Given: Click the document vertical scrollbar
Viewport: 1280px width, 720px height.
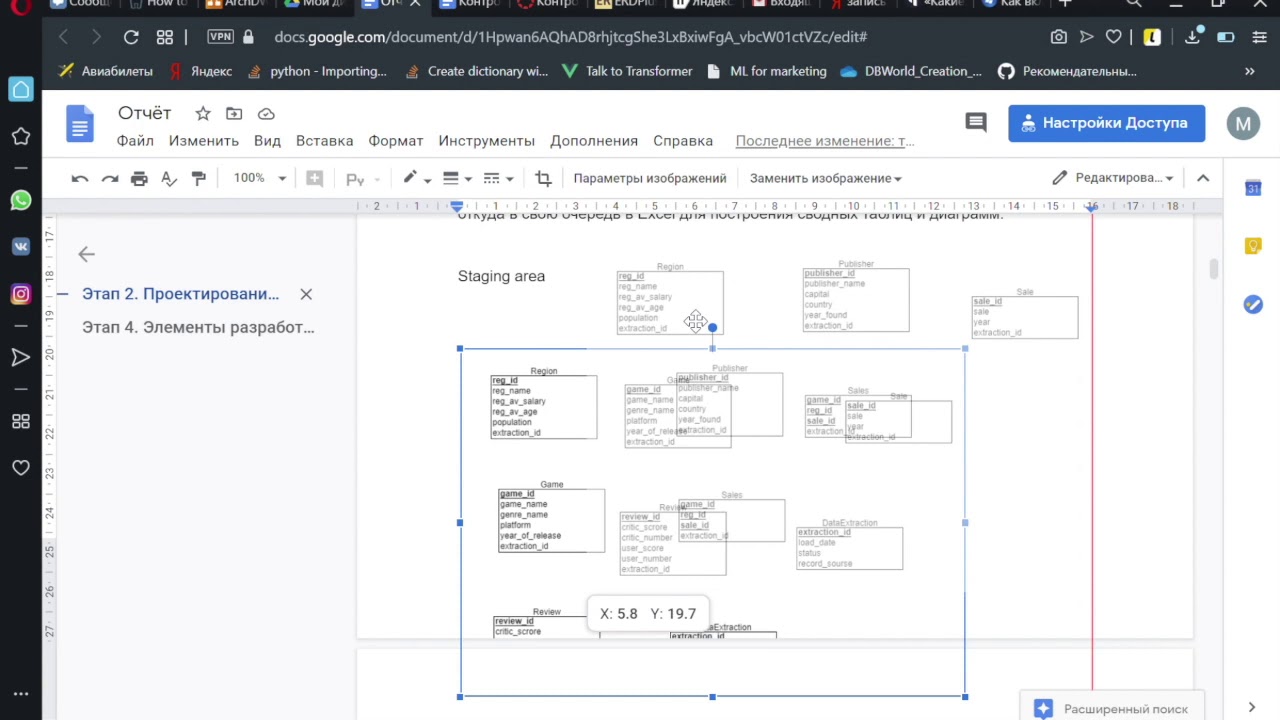Looking at the screenshot, I should coord(1214,269).
